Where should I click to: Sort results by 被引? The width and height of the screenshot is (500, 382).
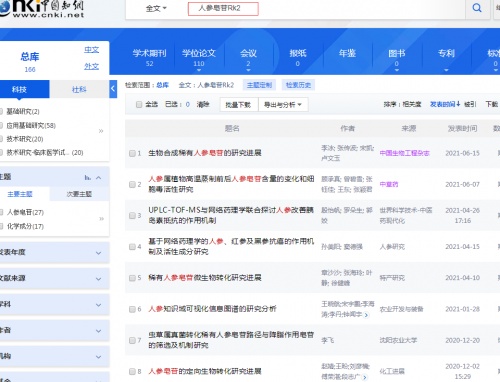[x=470, y=104]
